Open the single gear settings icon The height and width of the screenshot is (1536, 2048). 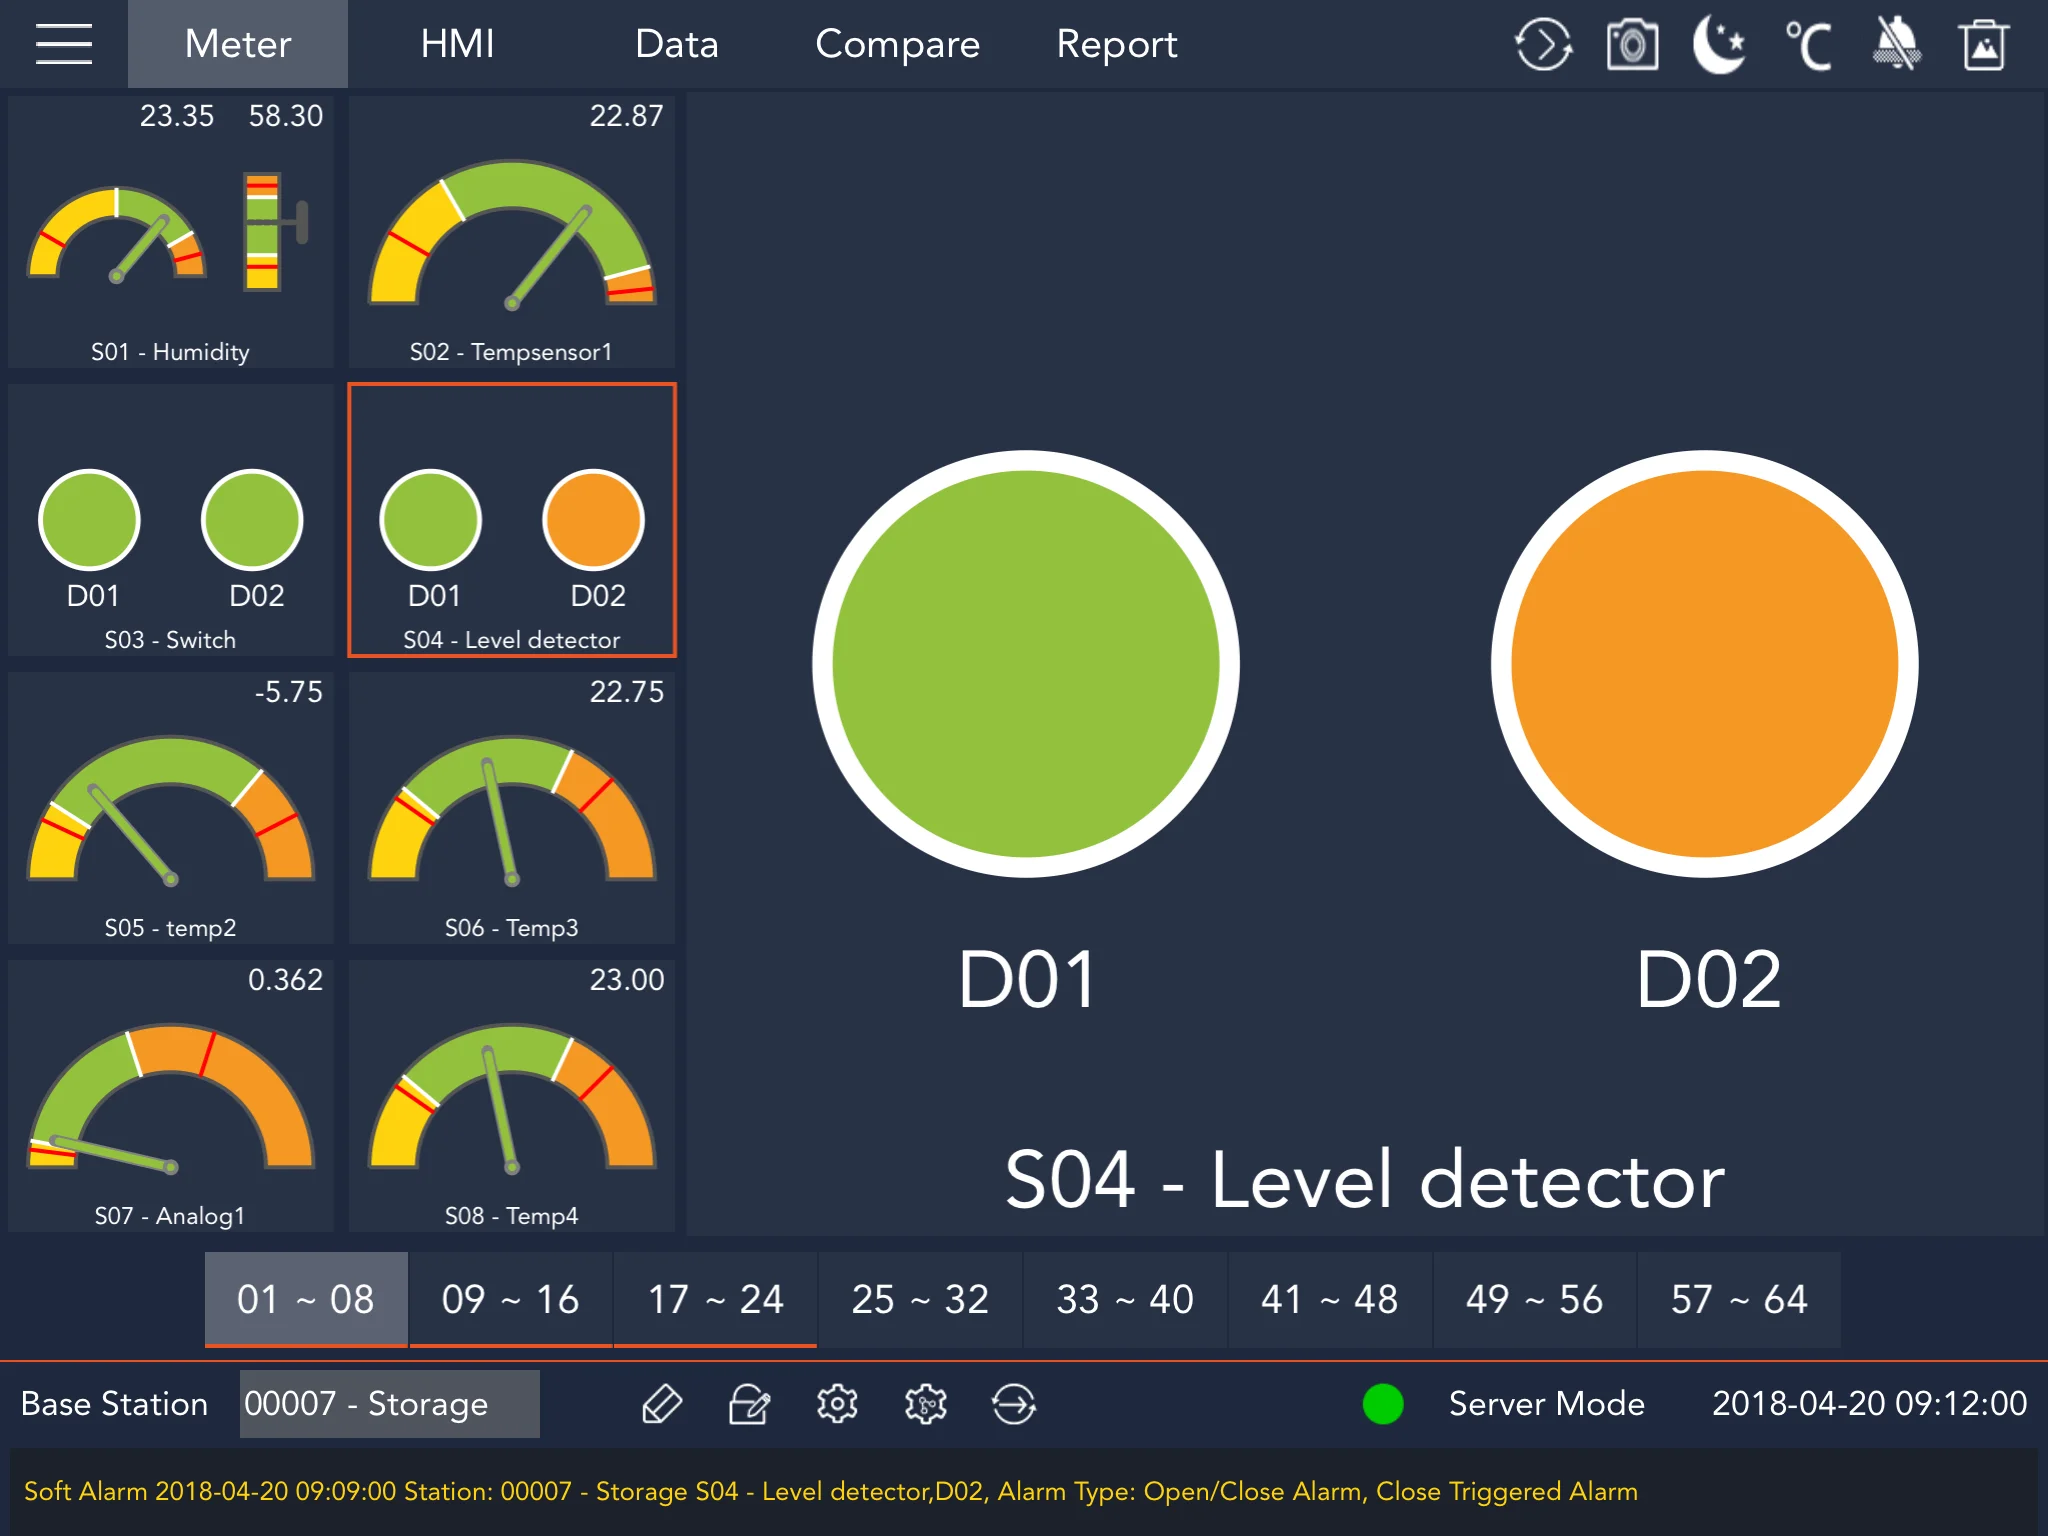click(x=837, y=1404)
